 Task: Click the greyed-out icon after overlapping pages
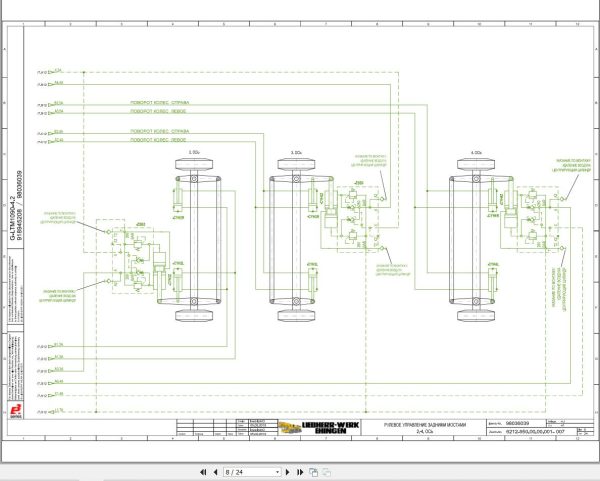327,472
